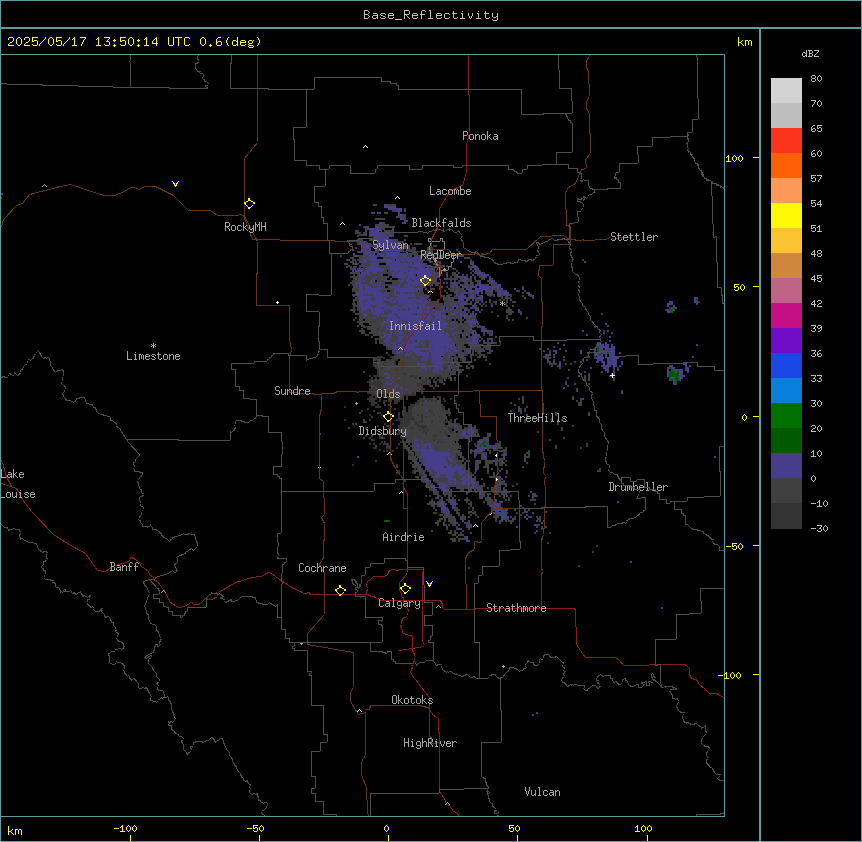Click the Airdrie label
Screen dimensions: 862x842
pos(403,537)
